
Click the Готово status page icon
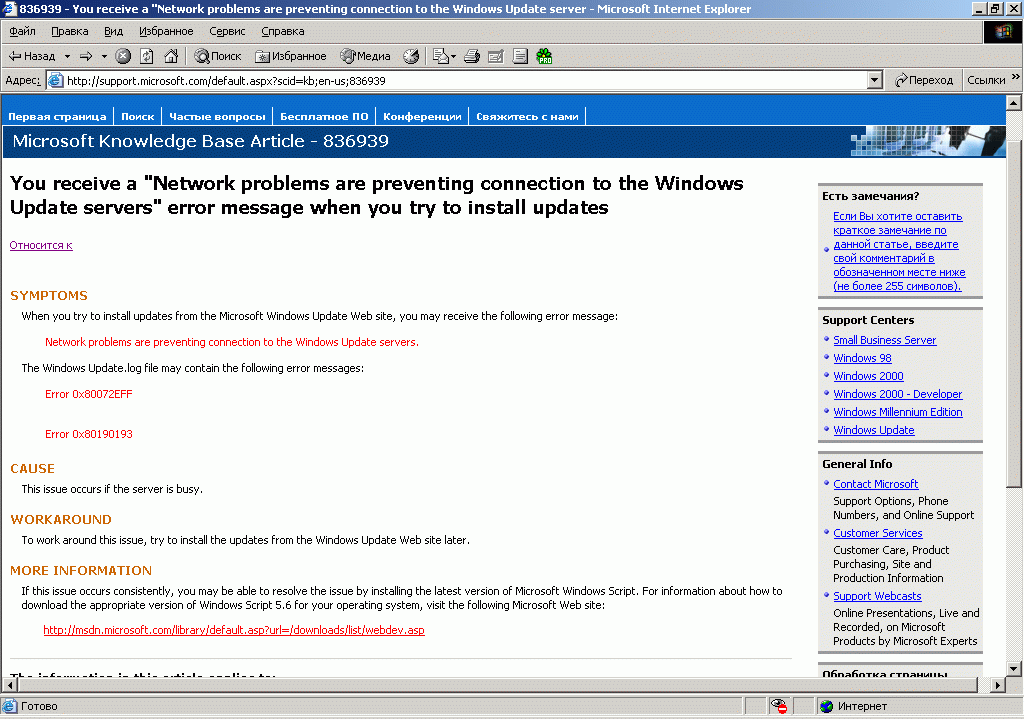point(9,706)
